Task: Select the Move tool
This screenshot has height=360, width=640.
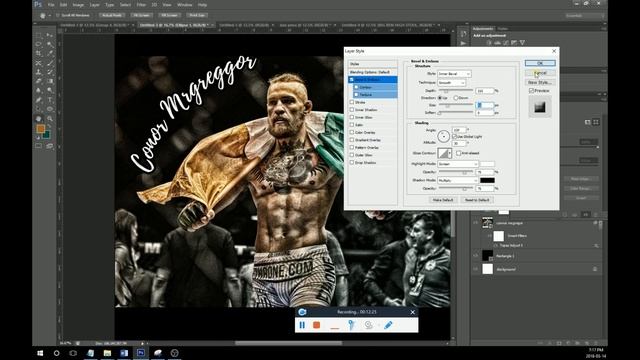Action: [49, 35]
